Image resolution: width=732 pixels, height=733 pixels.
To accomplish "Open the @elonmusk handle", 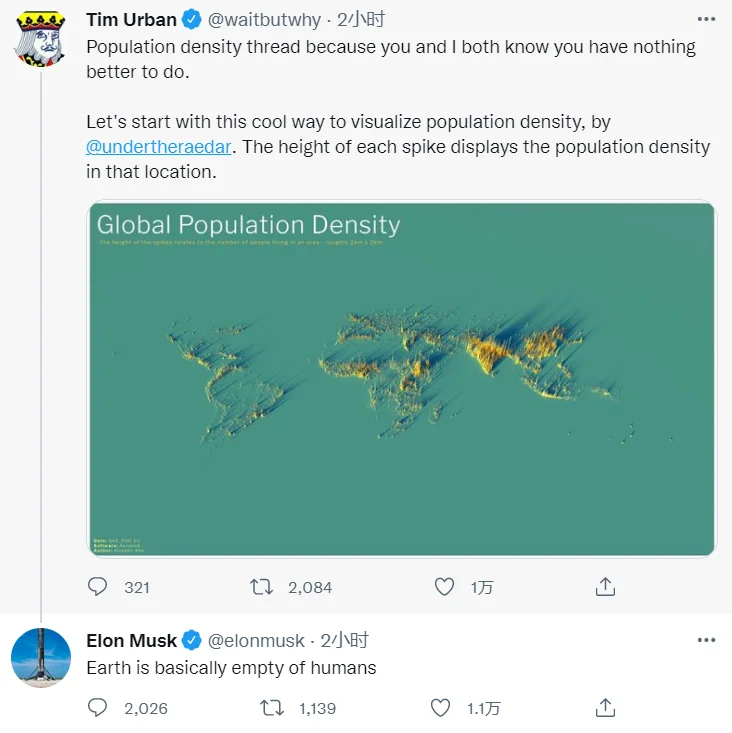I will pos(256,641).
